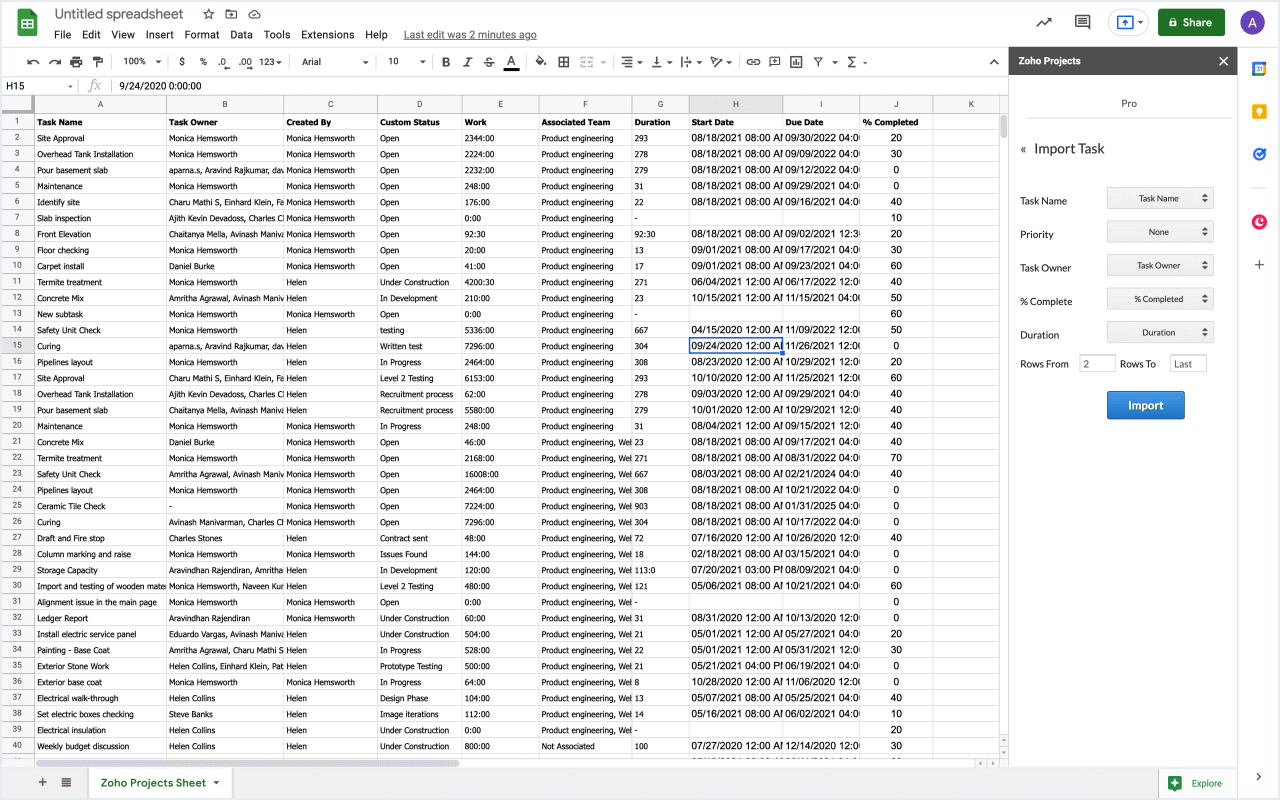Open the Priority dropdown set to None
Screen dimensions: 1280x800
1160,232
